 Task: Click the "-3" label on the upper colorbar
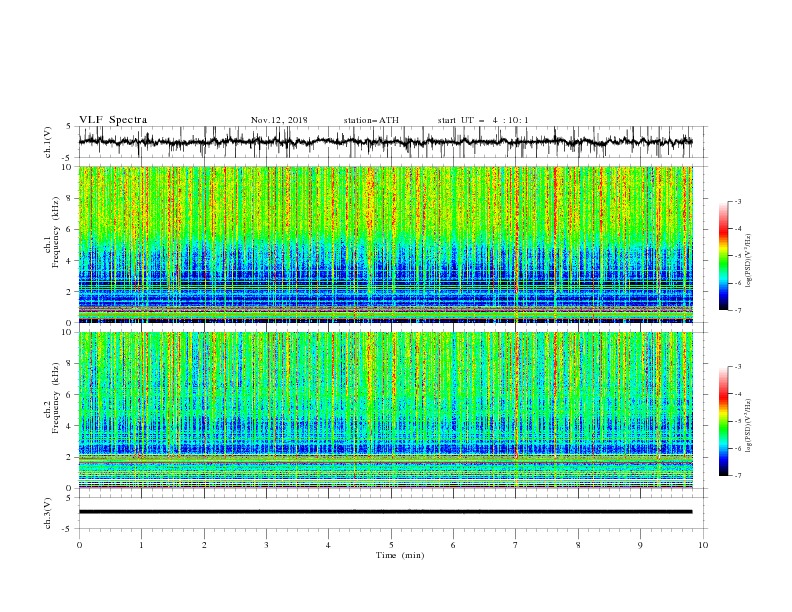[x=737, y=201]
